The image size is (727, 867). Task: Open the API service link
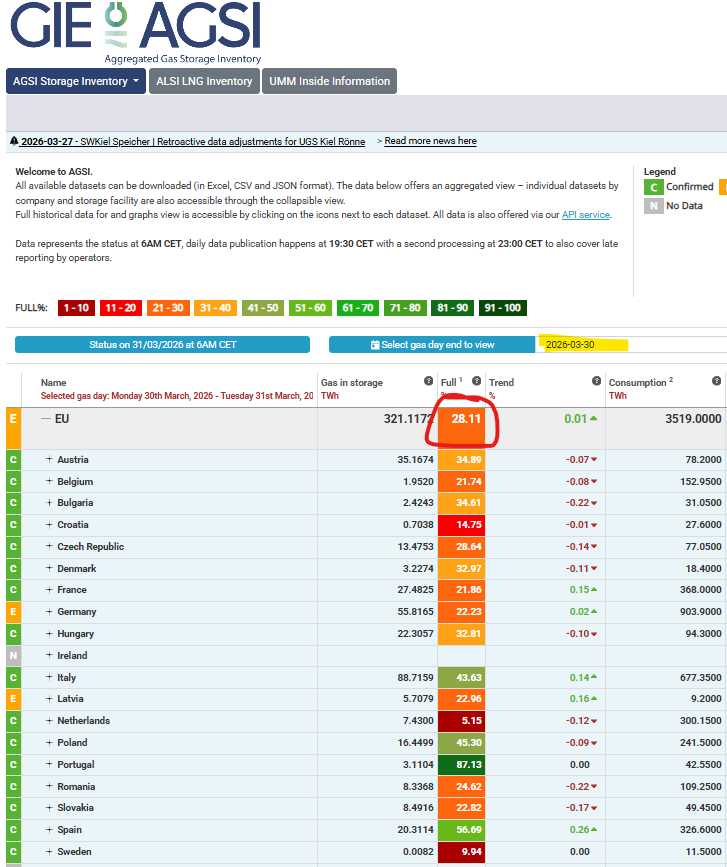[x=585, y=215]
